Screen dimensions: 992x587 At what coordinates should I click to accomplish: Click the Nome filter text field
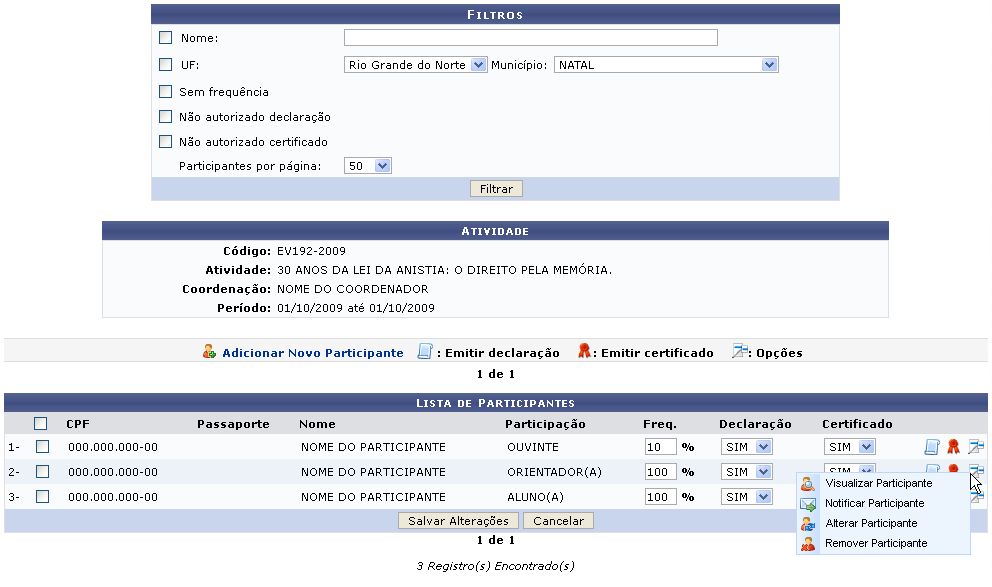[x=530, y=38]
